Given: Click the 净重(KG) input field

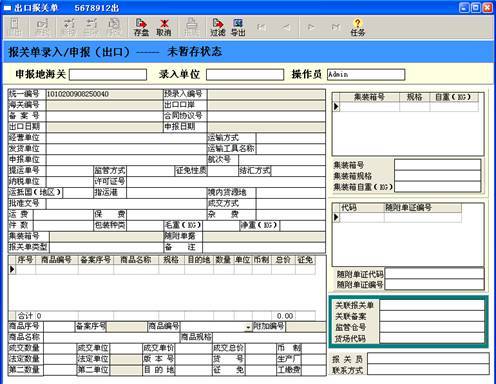Looking at the screenshot, I should pos(302,226).
